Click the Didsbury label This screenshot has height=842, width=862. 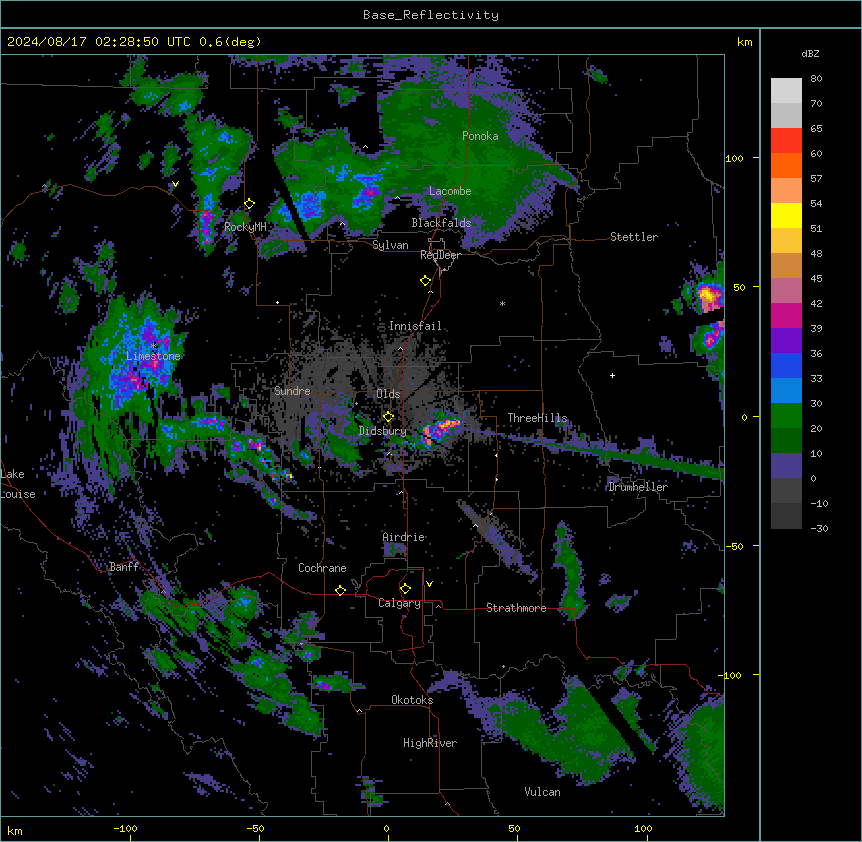point(383,431)
